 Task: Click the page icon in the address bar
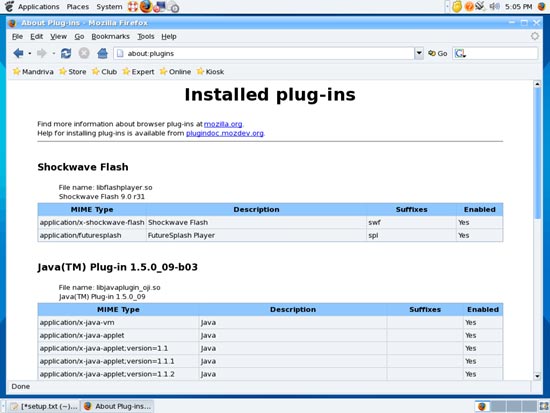click(x=120, y=53)
